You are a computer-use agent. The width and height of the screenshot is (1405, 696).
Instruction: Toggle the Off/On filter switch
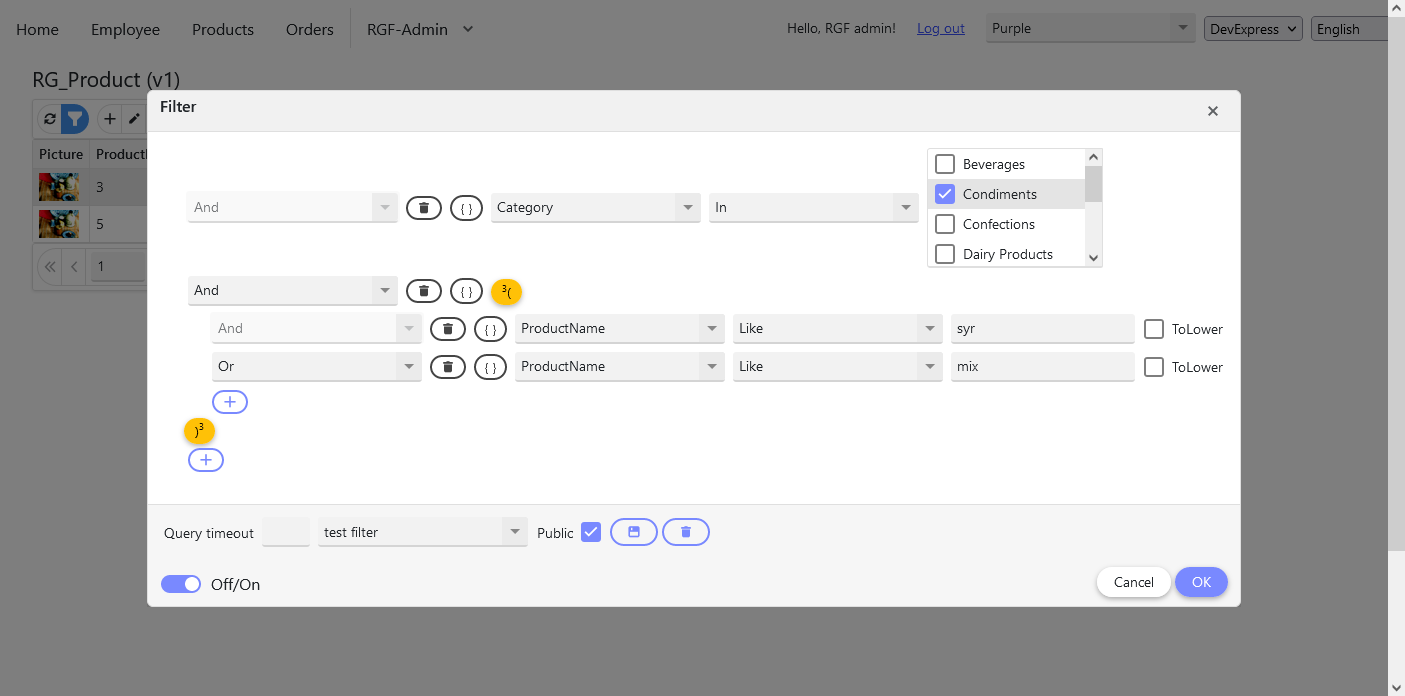[181, 584]
